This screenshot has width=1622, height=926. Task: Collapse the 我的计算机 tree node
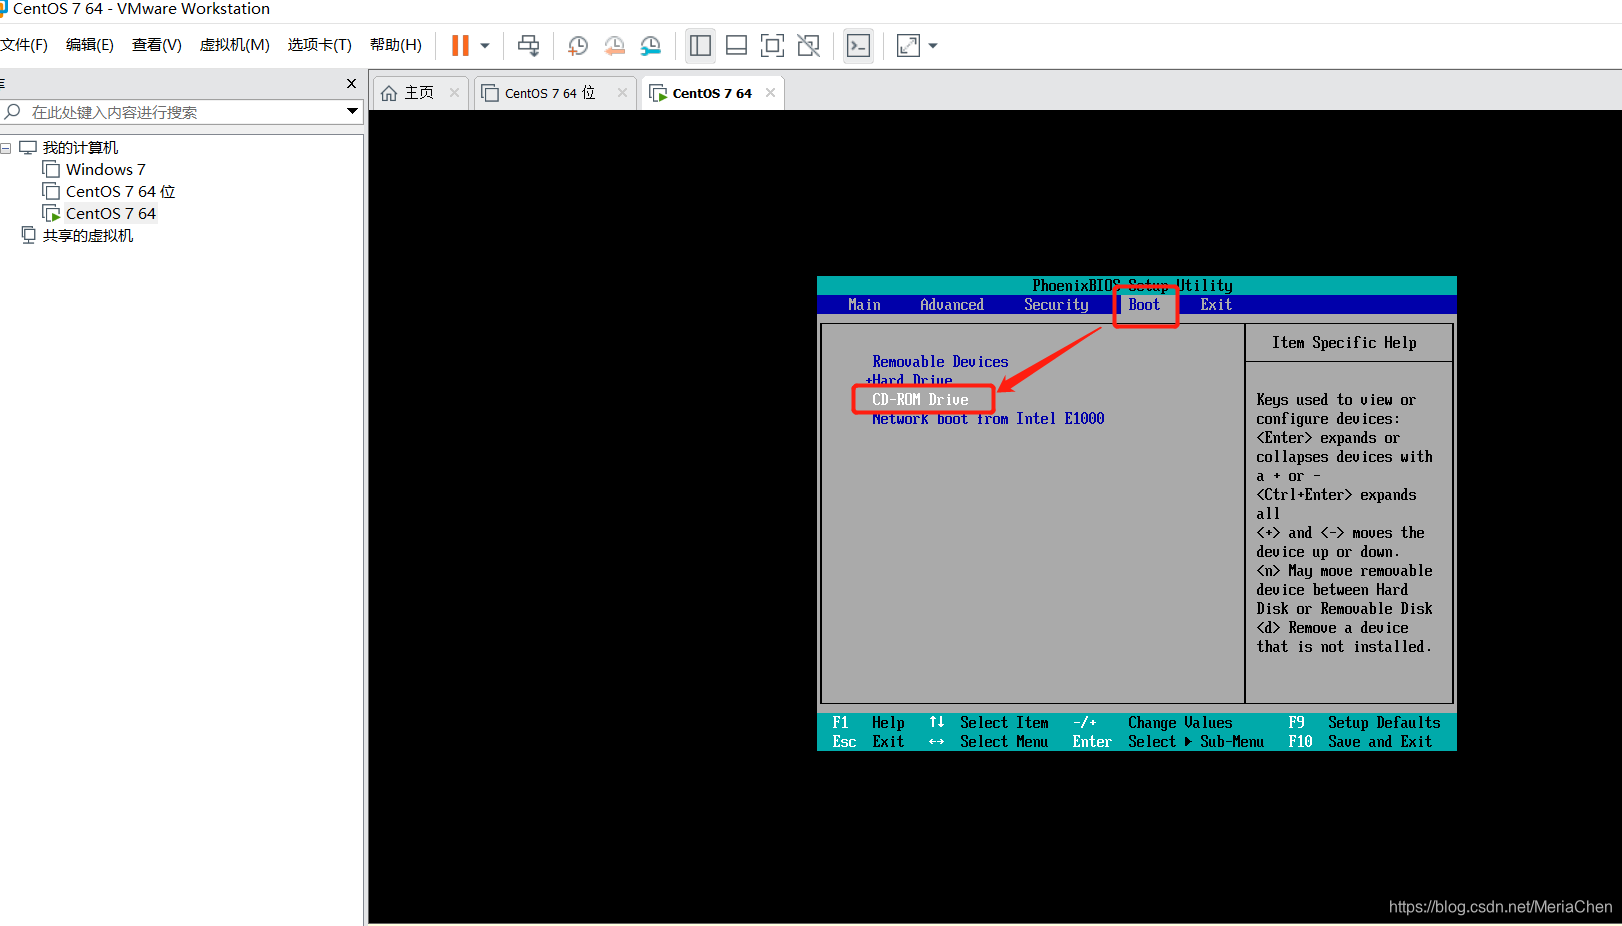6,148
